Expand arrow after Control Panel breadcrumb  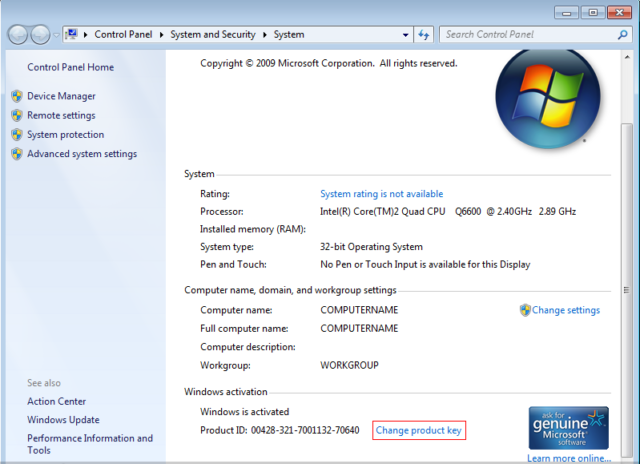161,35
